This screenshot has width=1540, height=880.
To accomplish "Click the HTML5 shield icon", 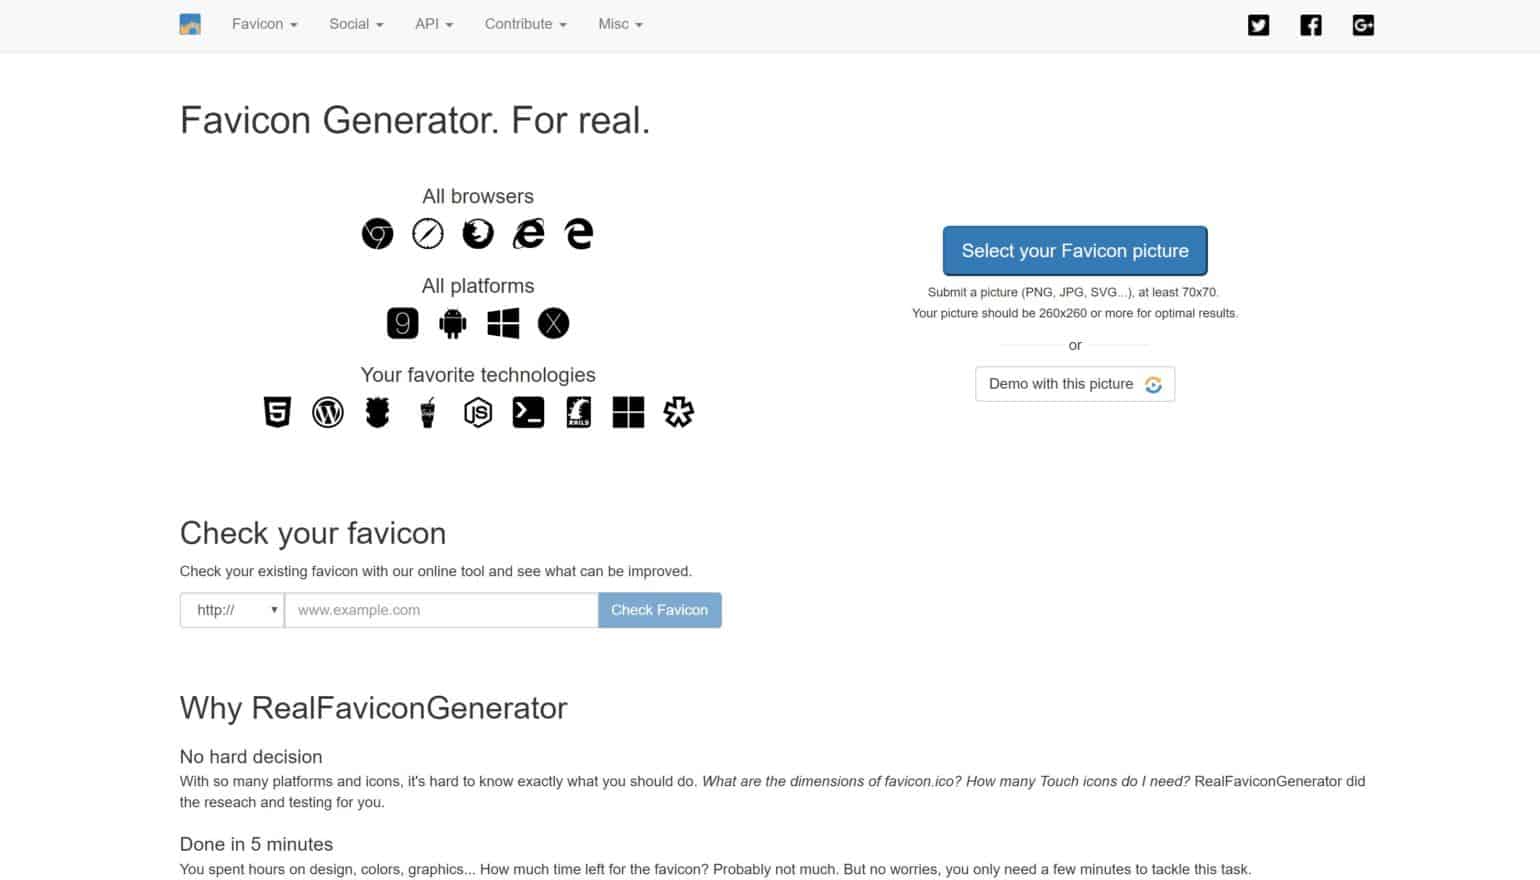I will (277, 412).
